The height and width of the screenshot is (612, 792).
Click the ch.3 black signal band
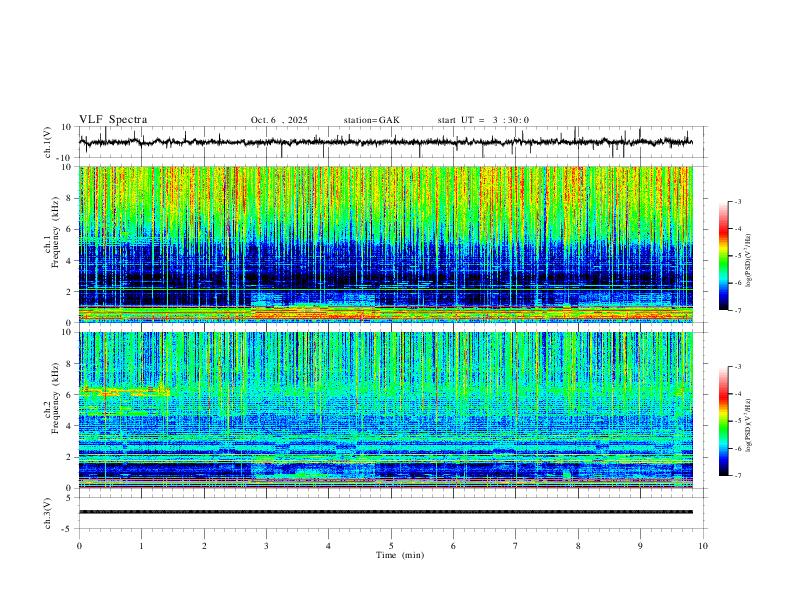[386, 512]
